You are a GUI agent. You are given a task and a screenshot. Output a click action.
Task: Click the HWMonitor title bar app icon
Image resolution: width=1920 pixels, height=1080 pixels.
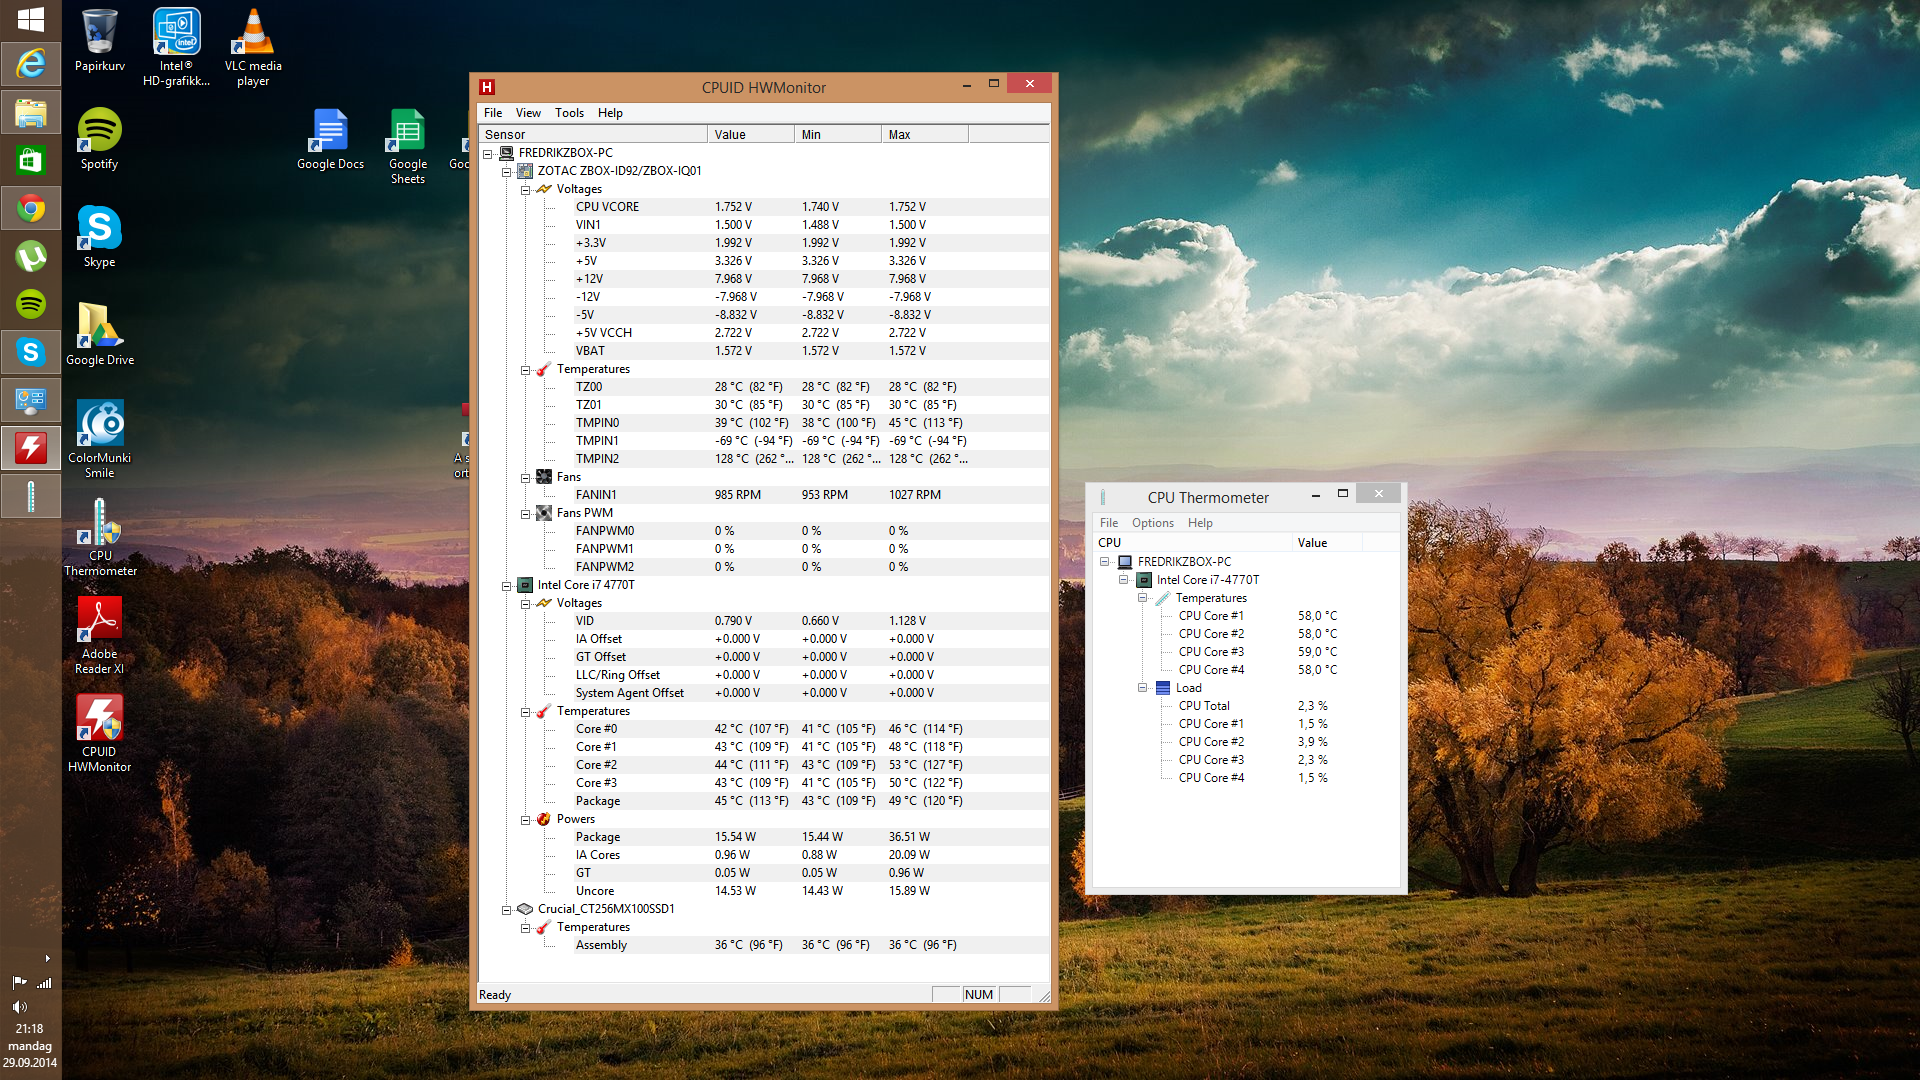(x=487, y=87)
